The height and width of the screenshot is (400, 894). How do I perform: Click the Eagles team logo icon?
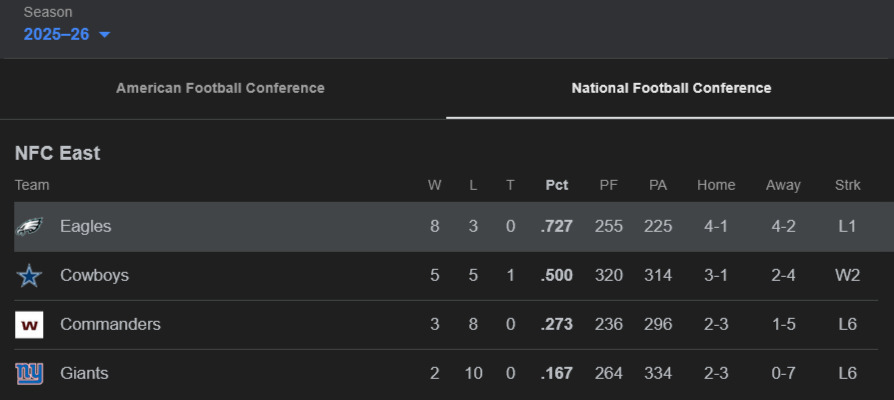pyautogui.click(x=29, y=227)
